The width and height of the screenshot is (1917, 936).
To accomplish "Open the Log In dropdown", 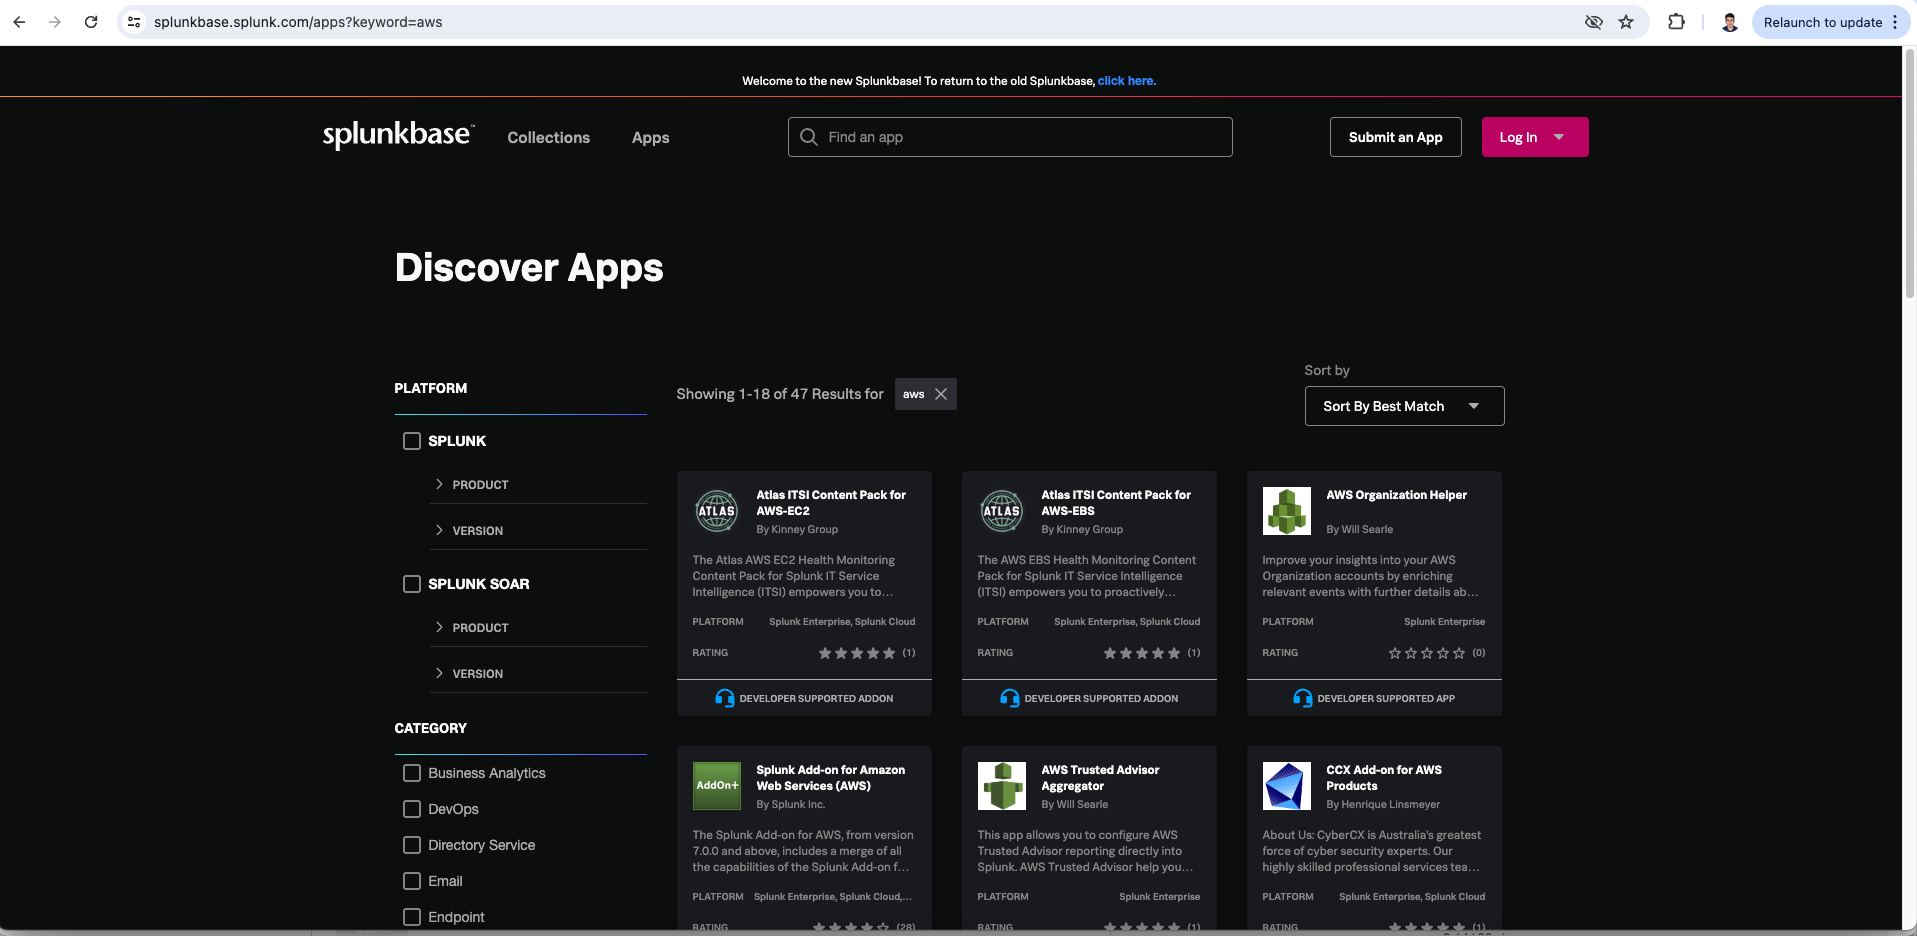I will [1534, 137].
